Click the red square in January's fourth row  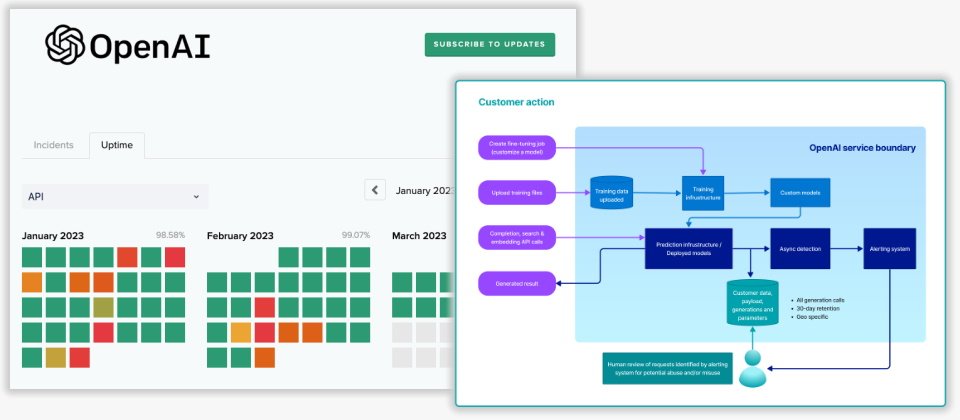click(x=103, y=332)
